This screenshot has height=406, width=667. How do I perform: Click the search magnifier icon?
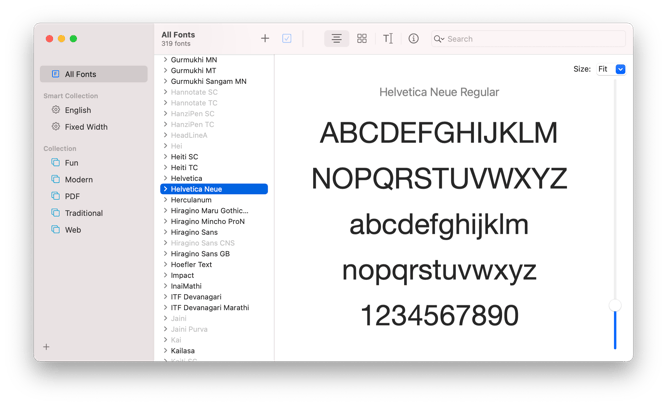tap(438, 39)
